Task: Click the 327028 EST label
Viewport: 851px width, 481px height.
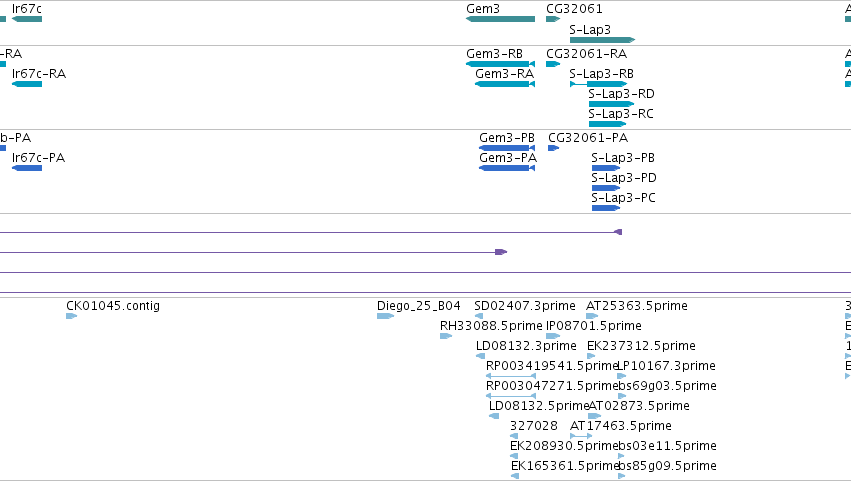Action: [534, 426]
